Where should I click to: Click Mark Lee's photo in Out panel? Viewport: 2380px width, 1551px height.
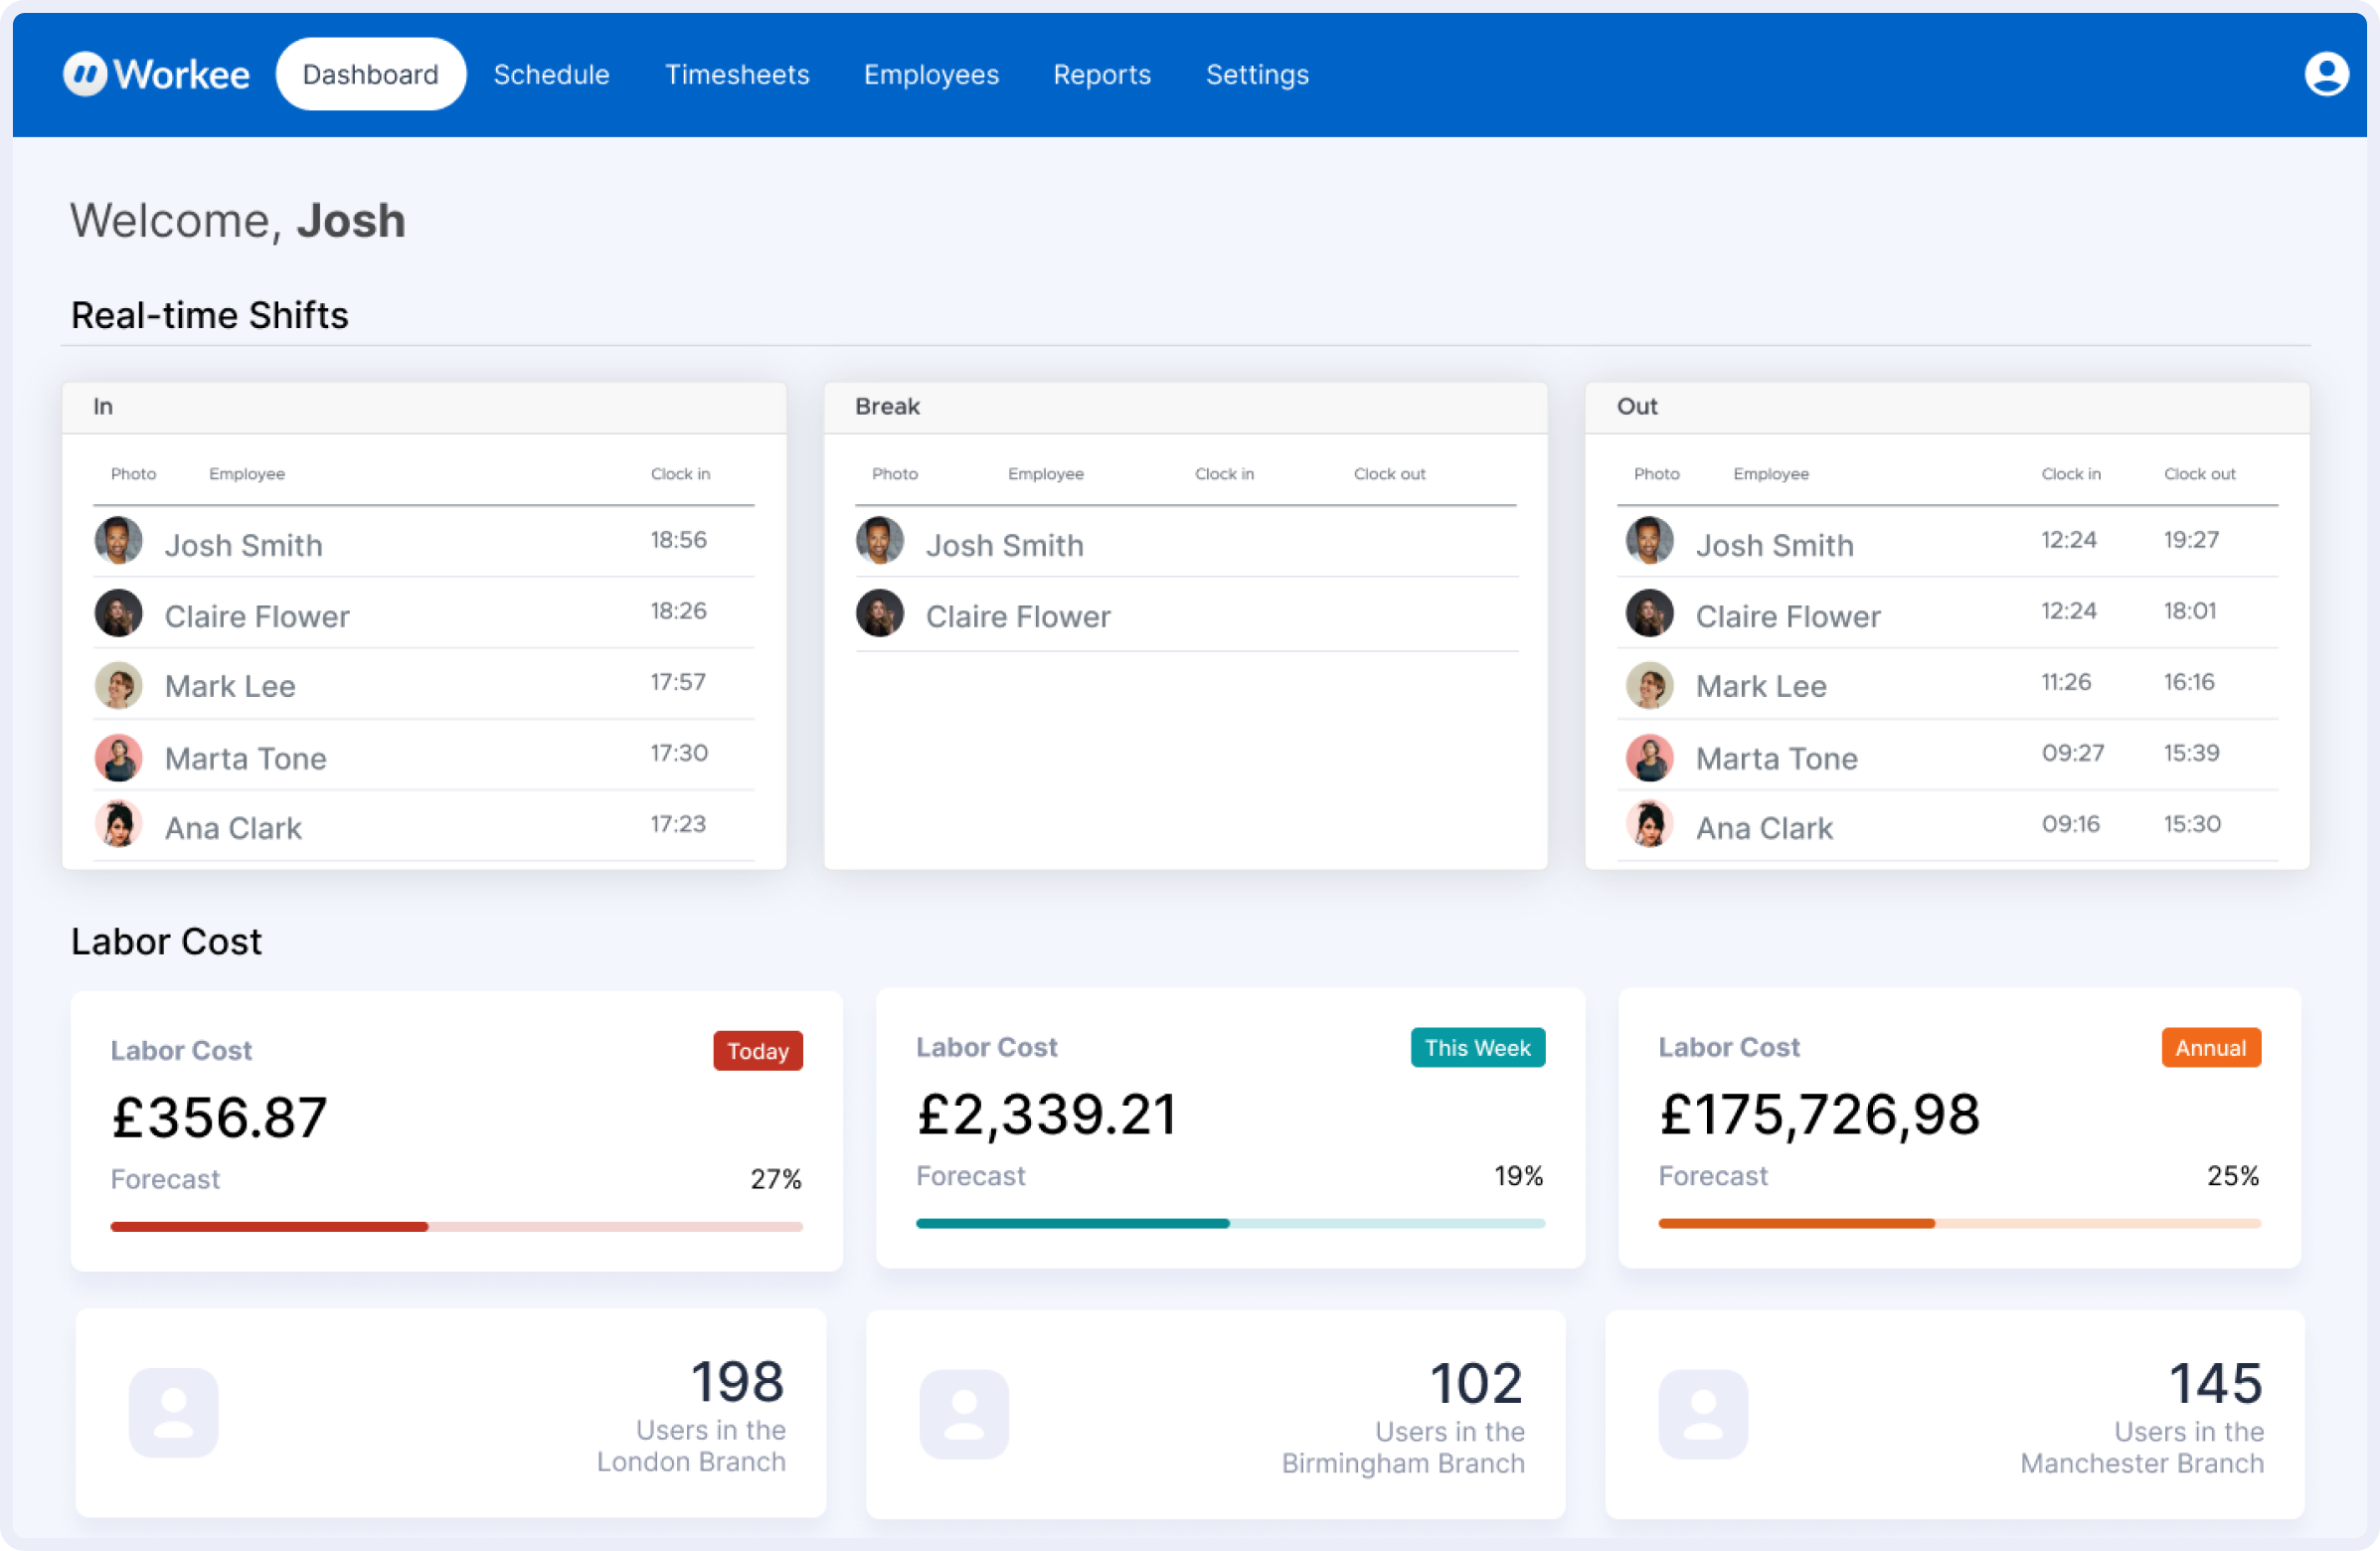pos(1650,686)
